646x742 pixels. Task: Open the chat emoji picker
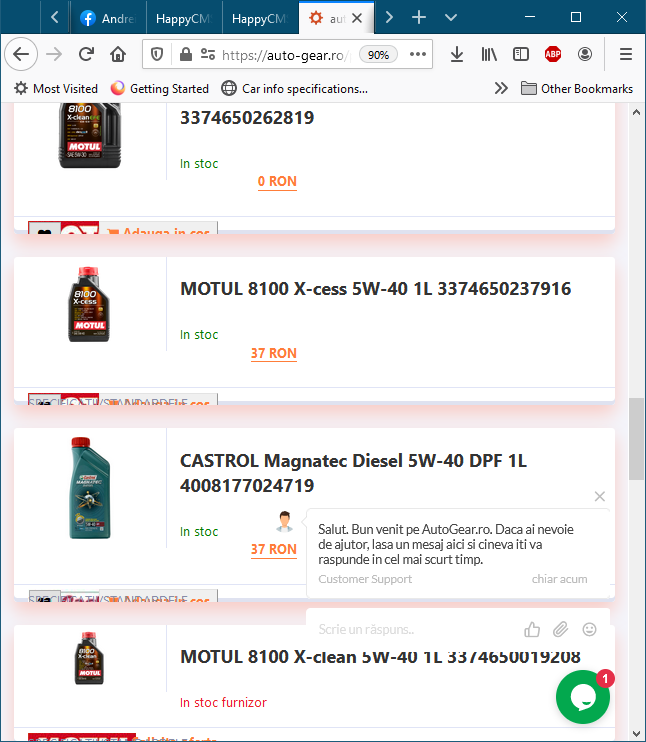click(x=589, y=629)
